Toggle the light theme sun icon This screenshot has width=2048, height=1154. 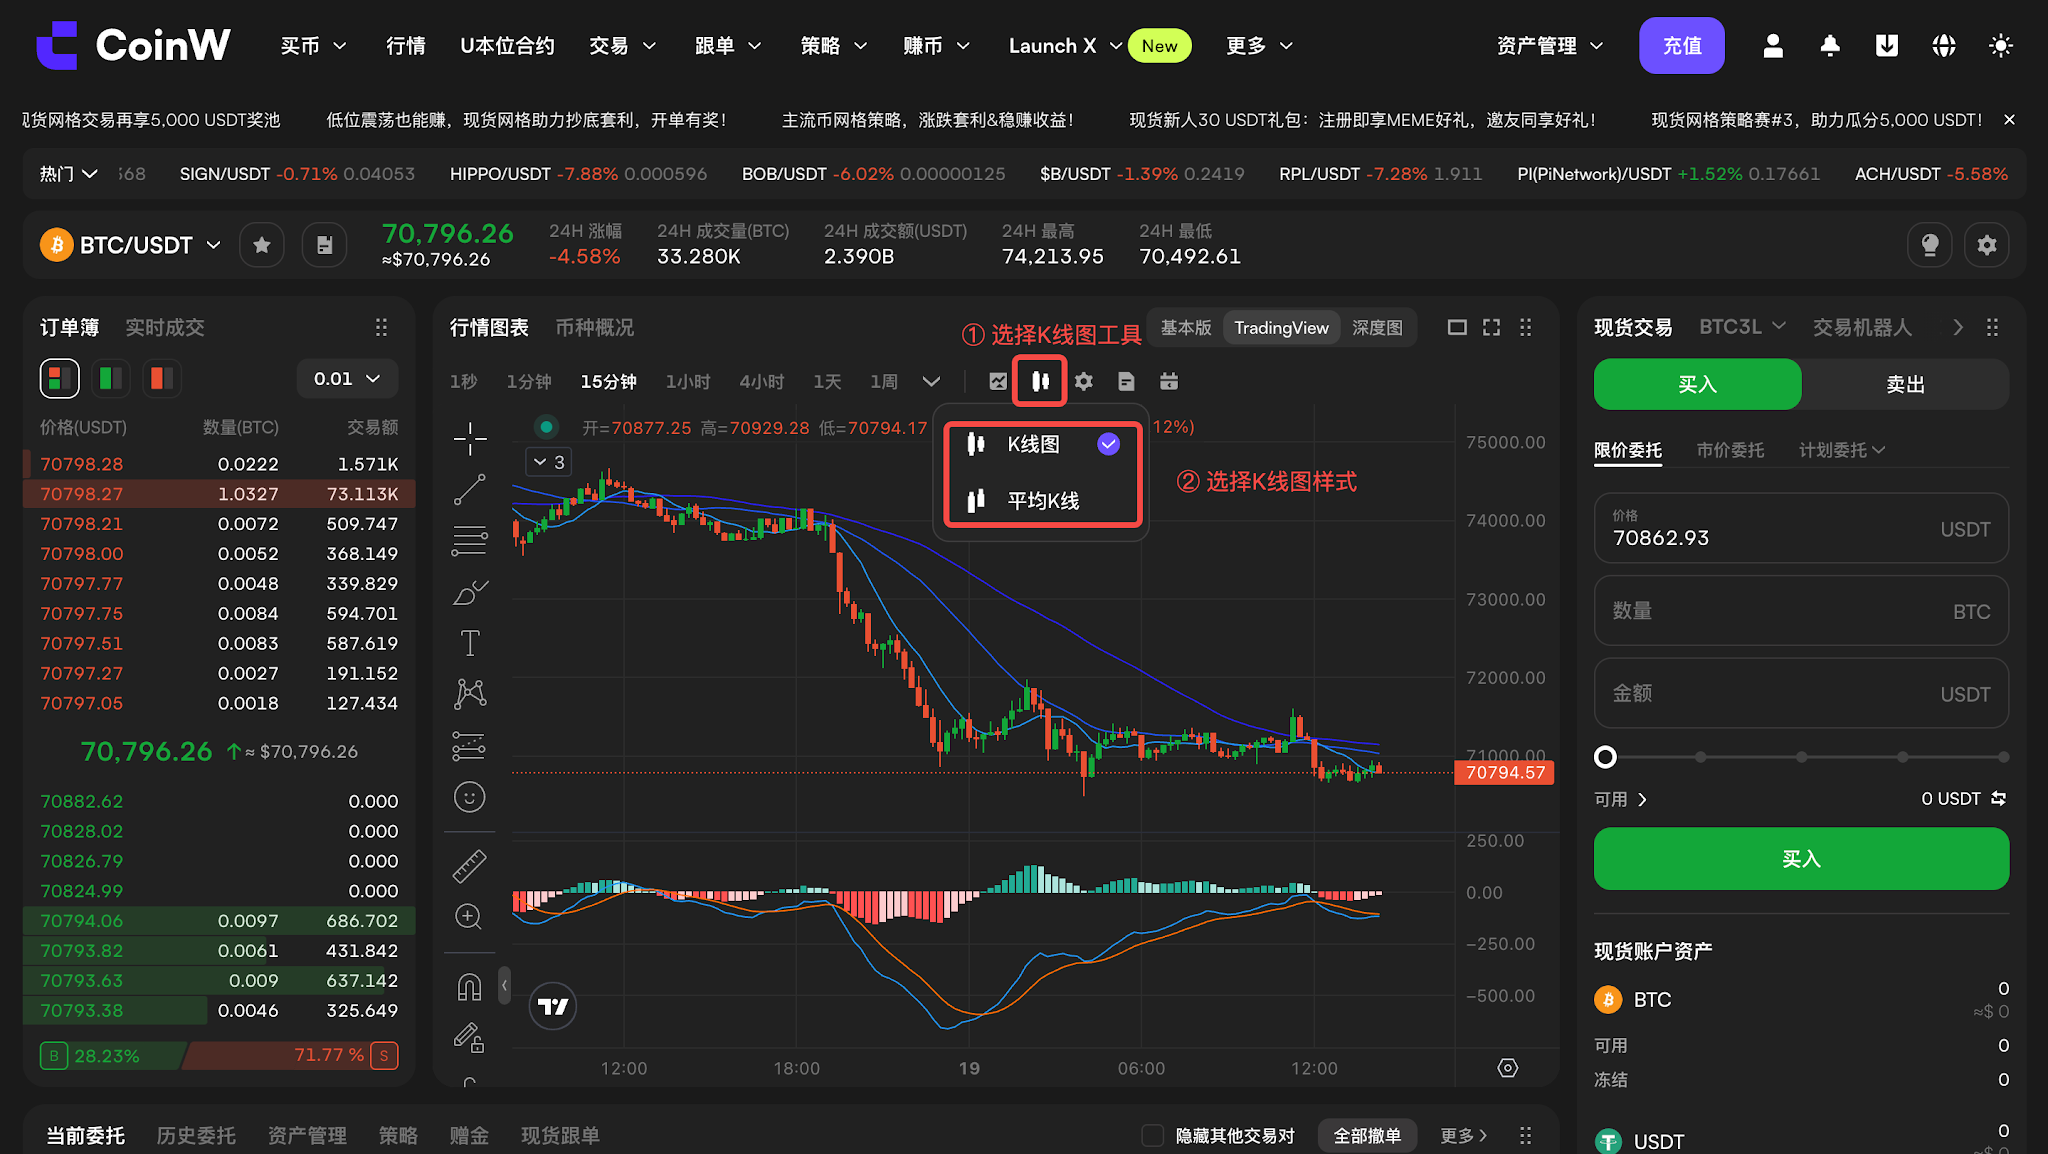2001,45
